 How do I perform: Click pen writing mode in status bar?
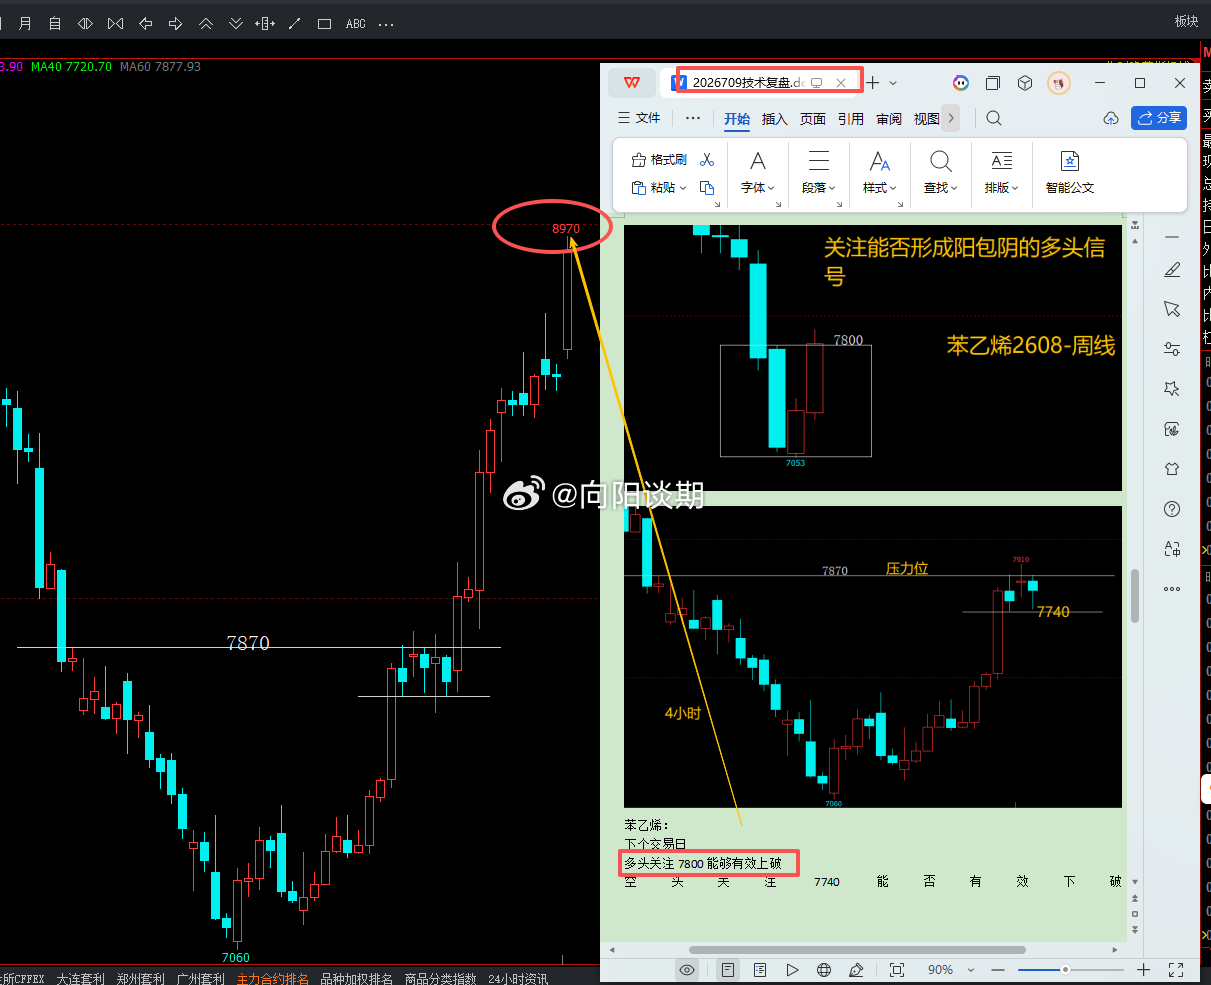point(856,970)
